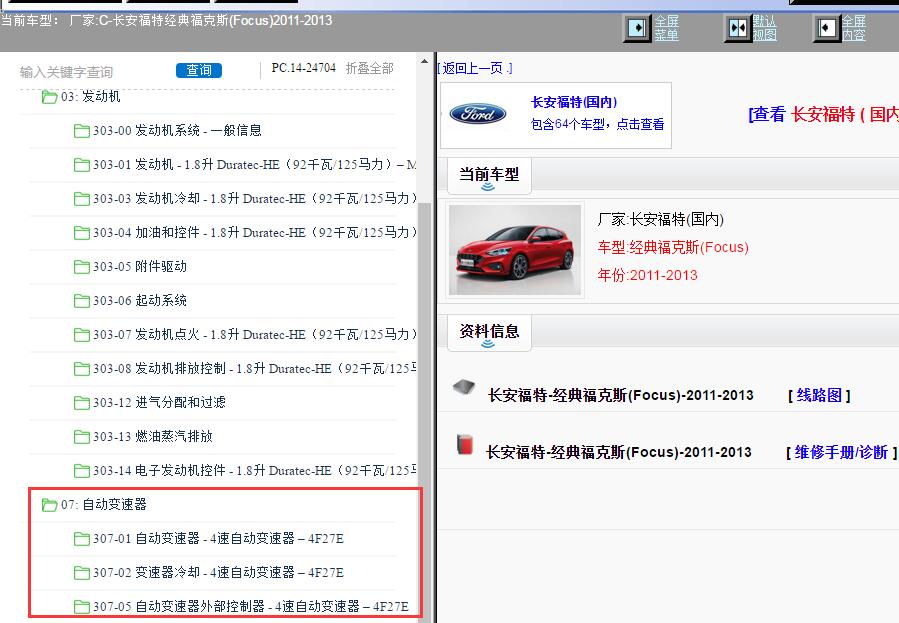Open folder icon of 307-02 变速器冷却

click(x=81, y=573)
